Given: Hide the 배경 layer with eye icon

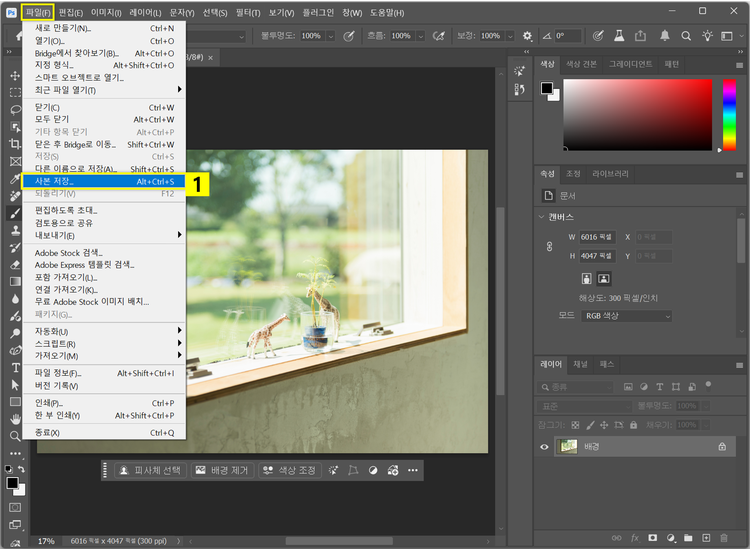Looking at the screenshot, I should click(545, 447).
